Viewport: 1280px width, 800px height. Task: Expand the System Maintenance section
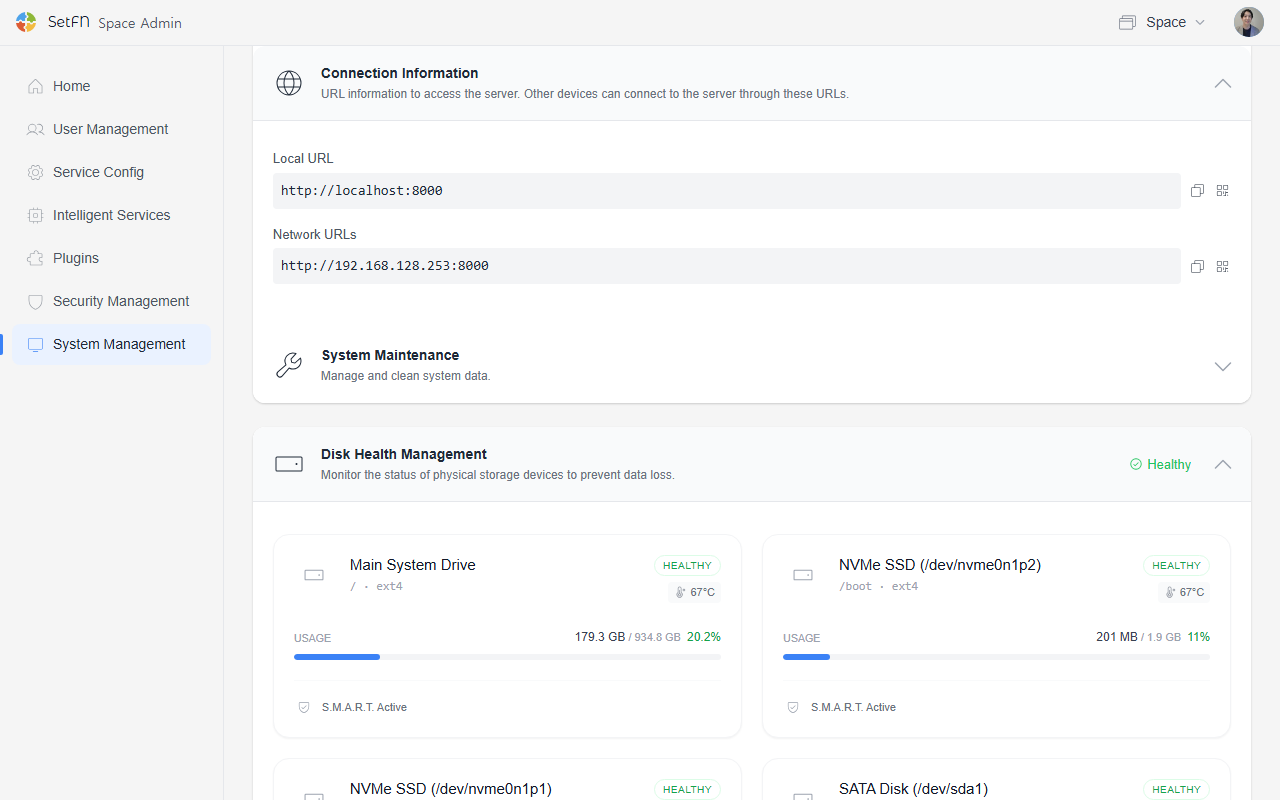[1222, 366]
